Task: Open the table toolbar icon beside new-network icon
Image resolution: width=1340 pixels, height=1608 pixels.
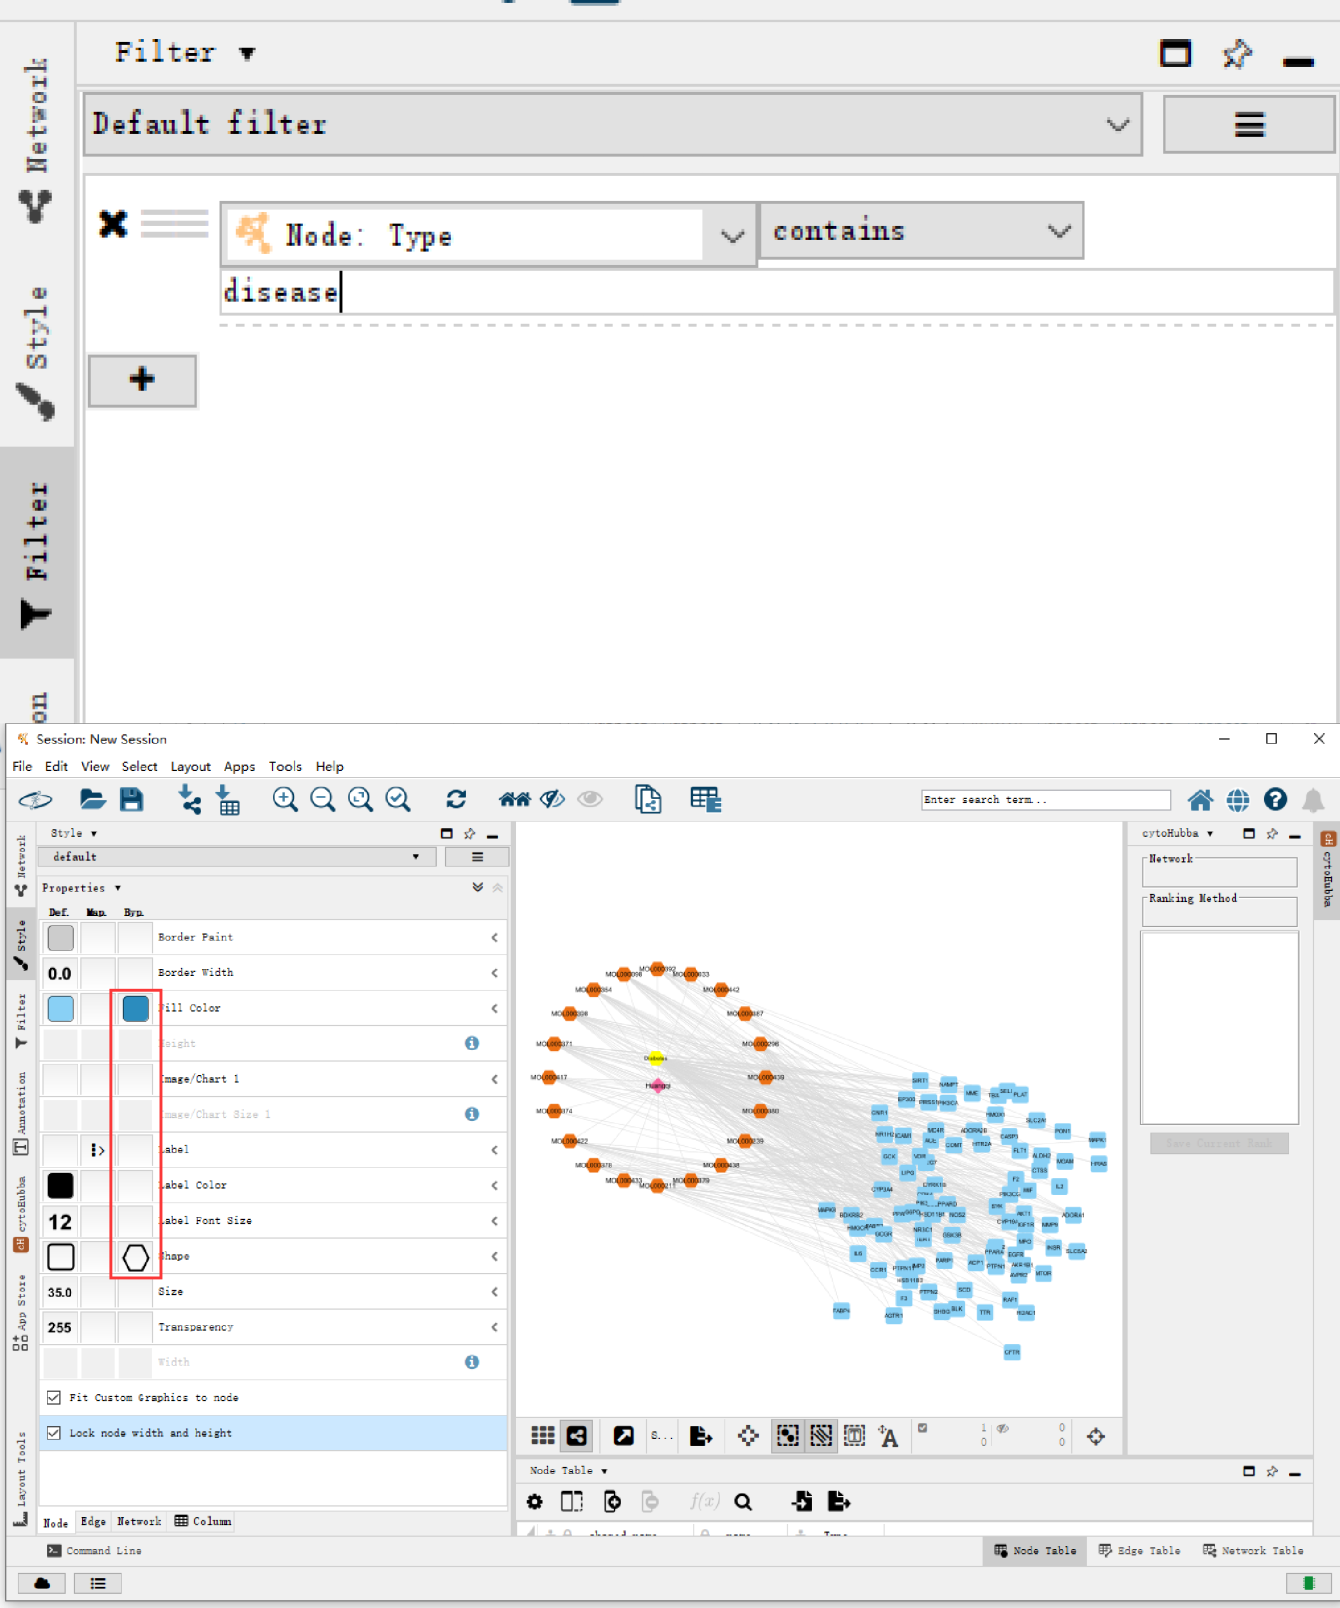Action: point(706,799)
